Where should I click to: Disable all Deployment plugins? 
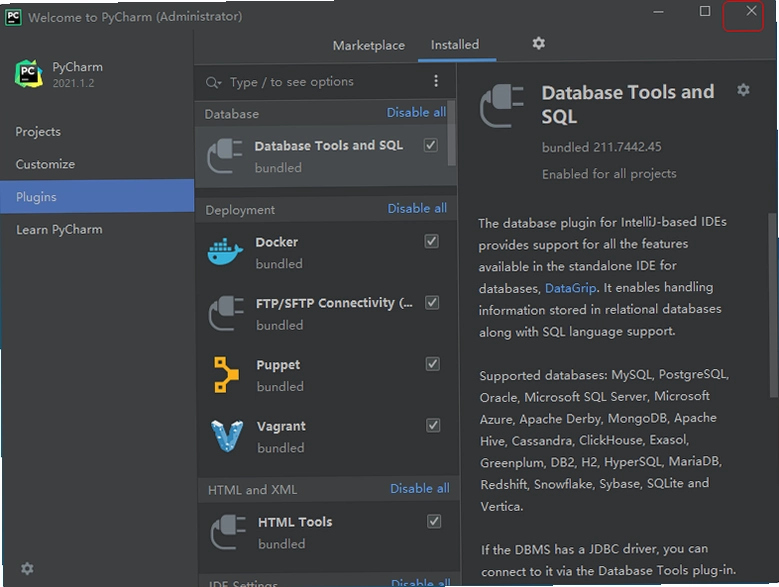(x=417, y=209)
